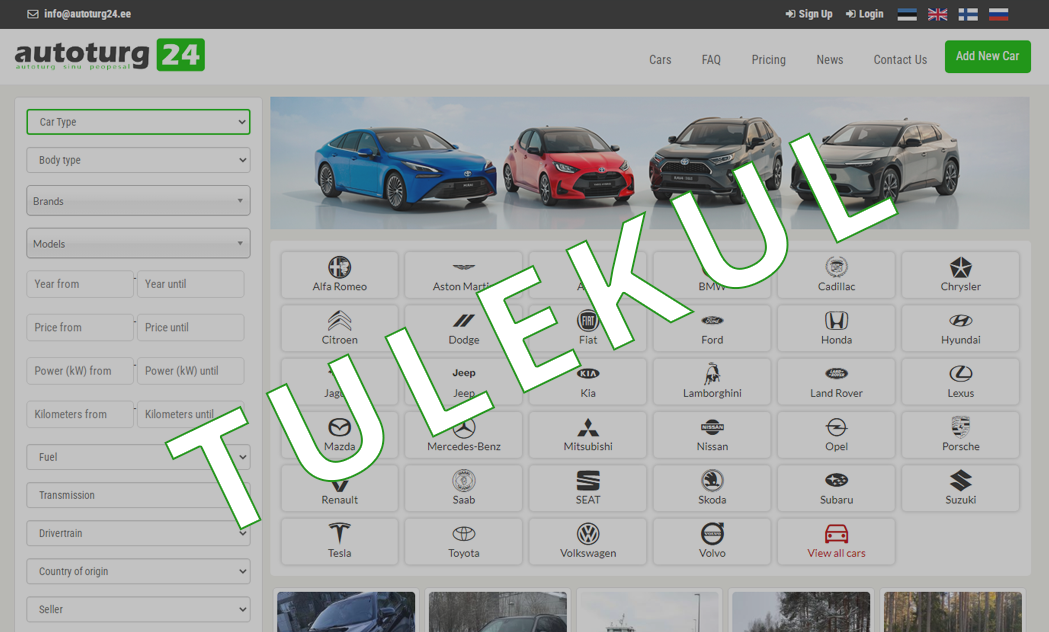This screenshot has width=1049, height=632.
Task: Open the Nissan brand listing
Action: tap(712, 435)
